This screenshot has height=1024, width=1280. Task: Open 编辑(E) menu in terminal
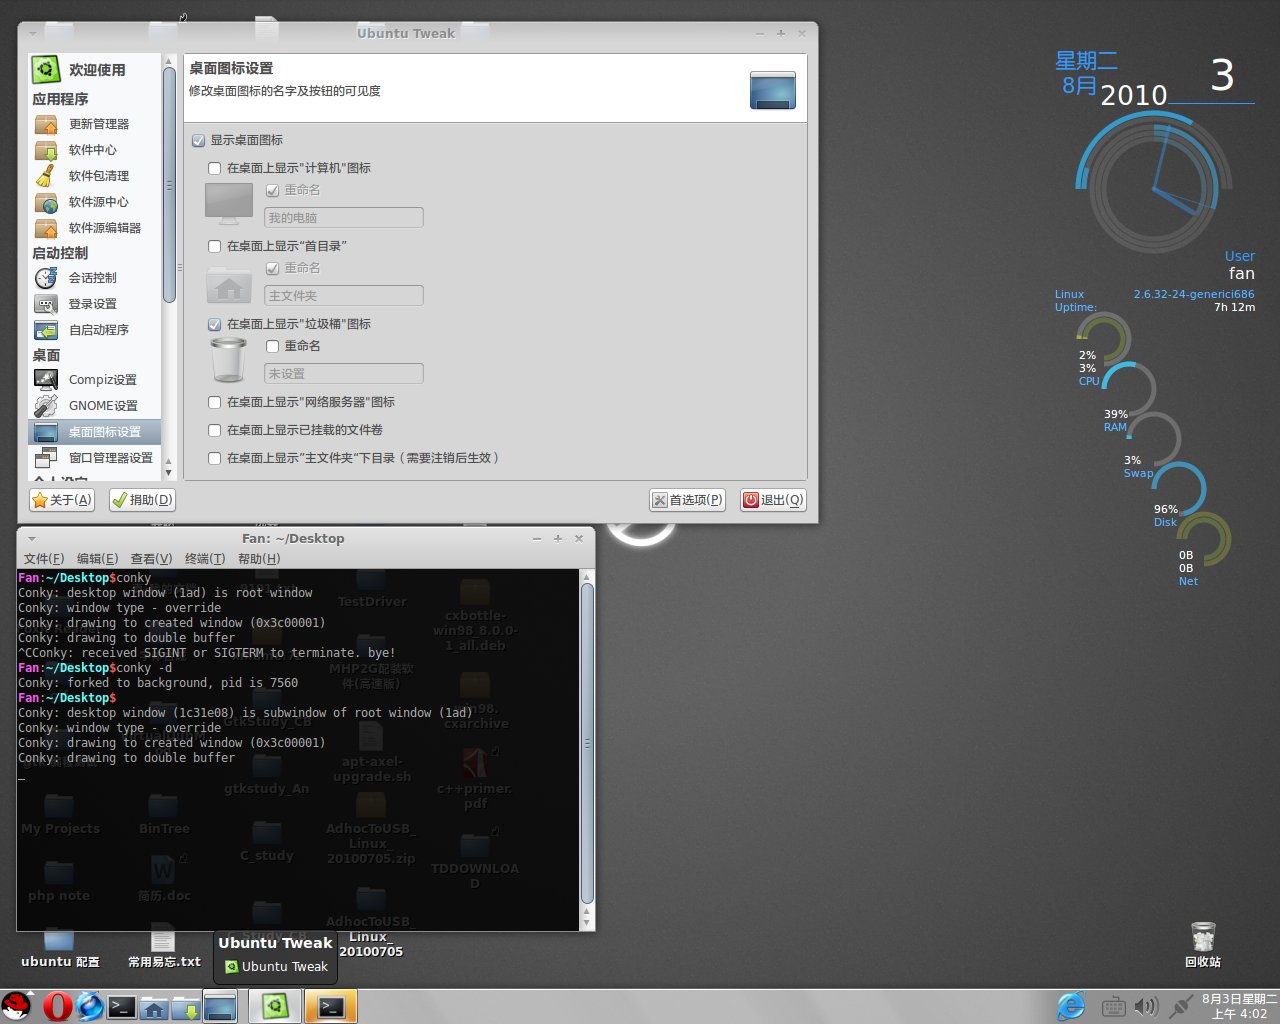click(97, 559)
